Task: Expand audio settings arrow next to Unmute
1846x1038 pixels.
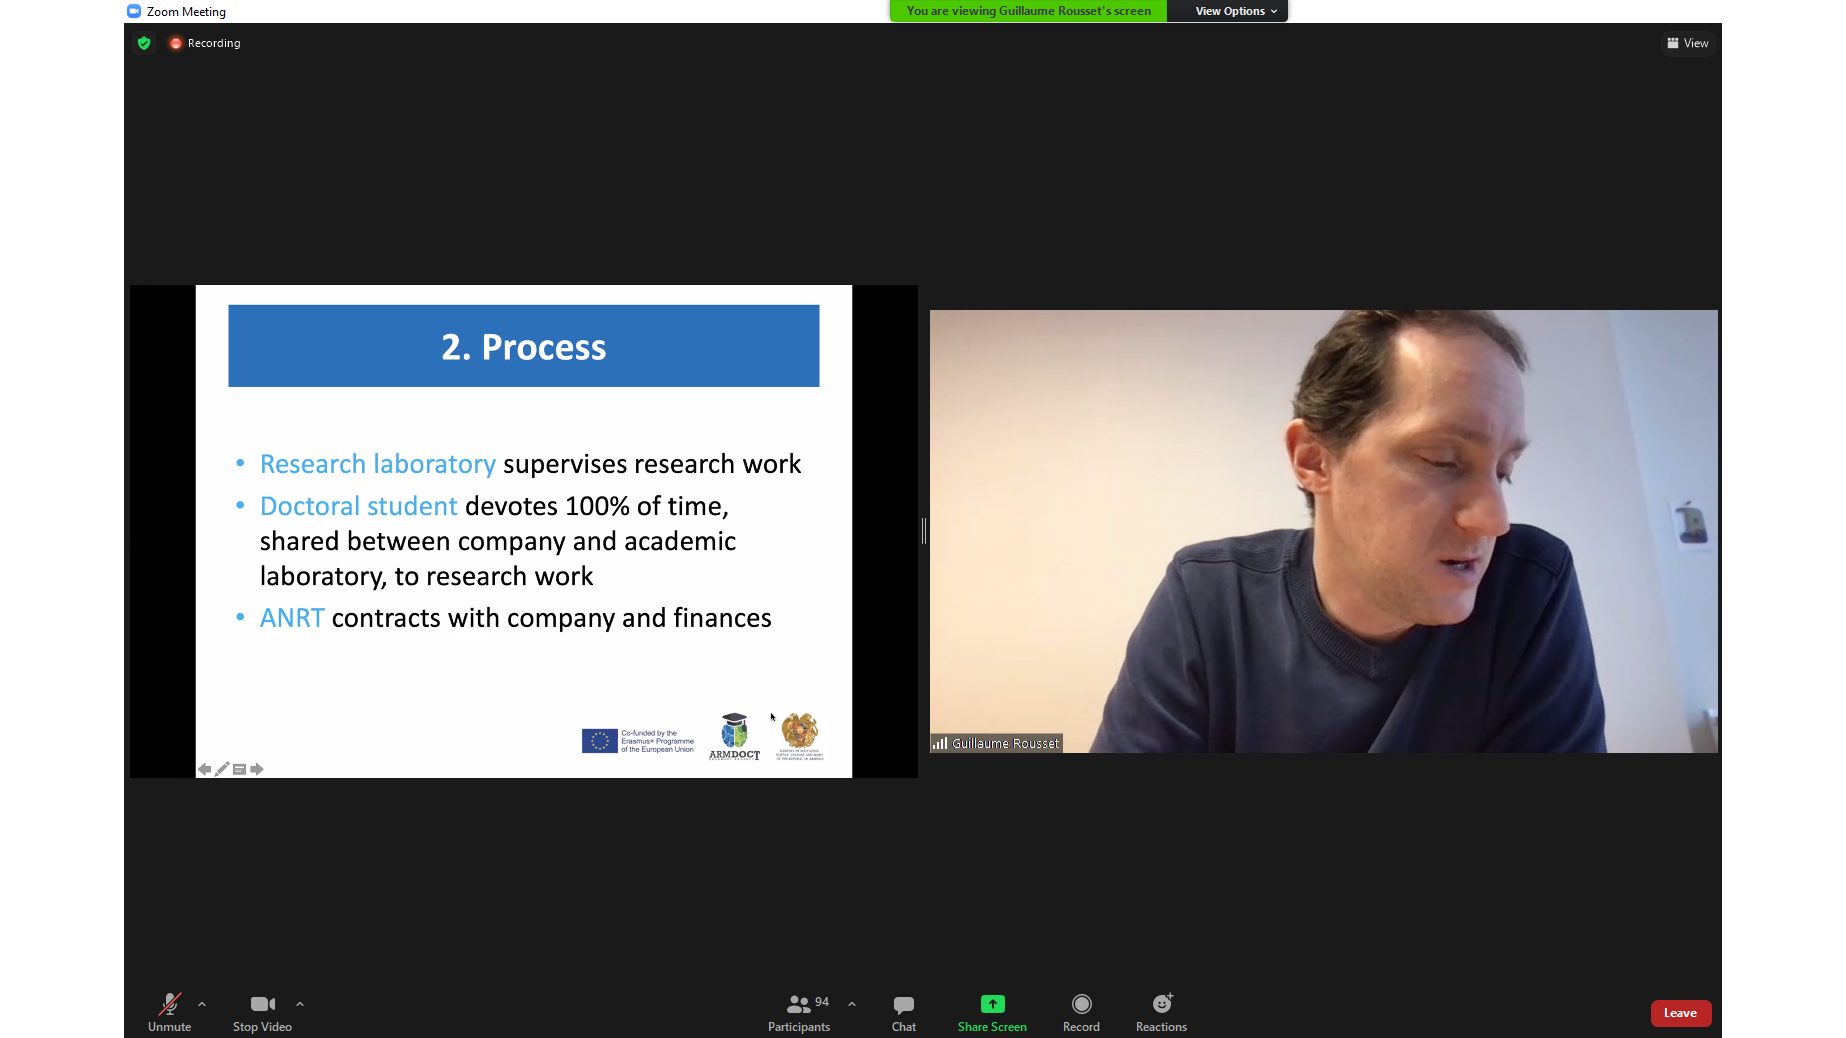Action: pos(202,1004)
